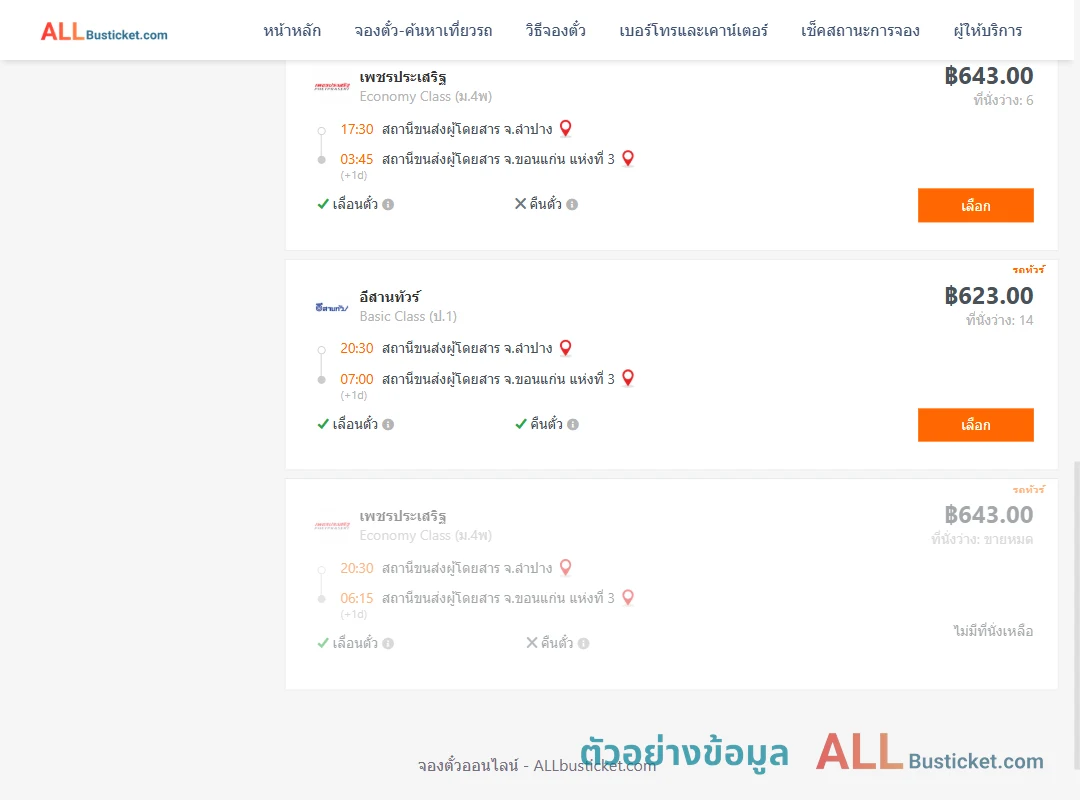Click เลือก button for อีสานทัวร์ ฿623.00 trip
The height and width of the screenshot is (800, 1080).
pos(975,424)
